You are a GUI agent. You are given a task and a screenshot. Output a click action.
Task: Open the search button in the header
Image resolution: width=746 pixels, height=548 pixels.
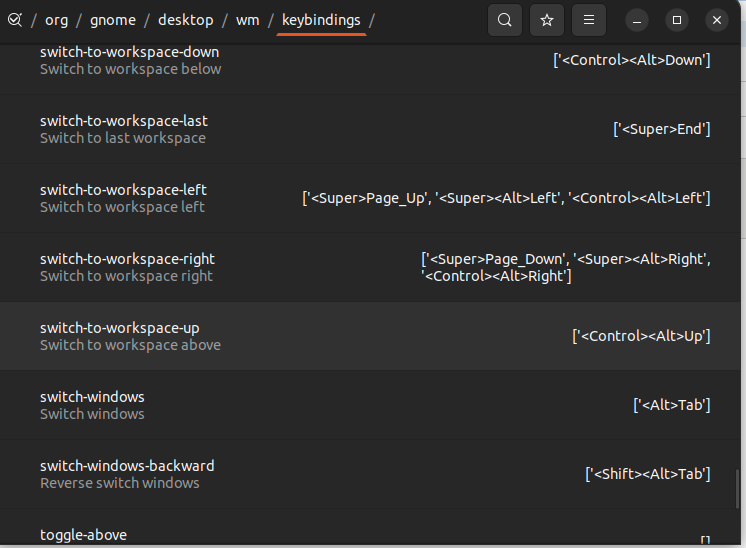pos(505,20)
